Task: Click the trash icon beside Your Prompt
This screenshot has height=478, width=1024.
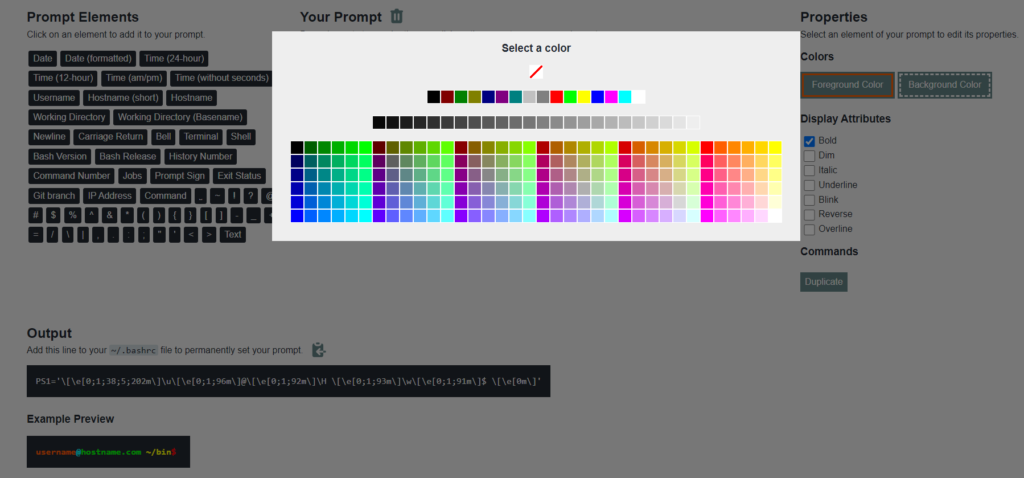Action: pyautogui.click(x=396, y=16)
